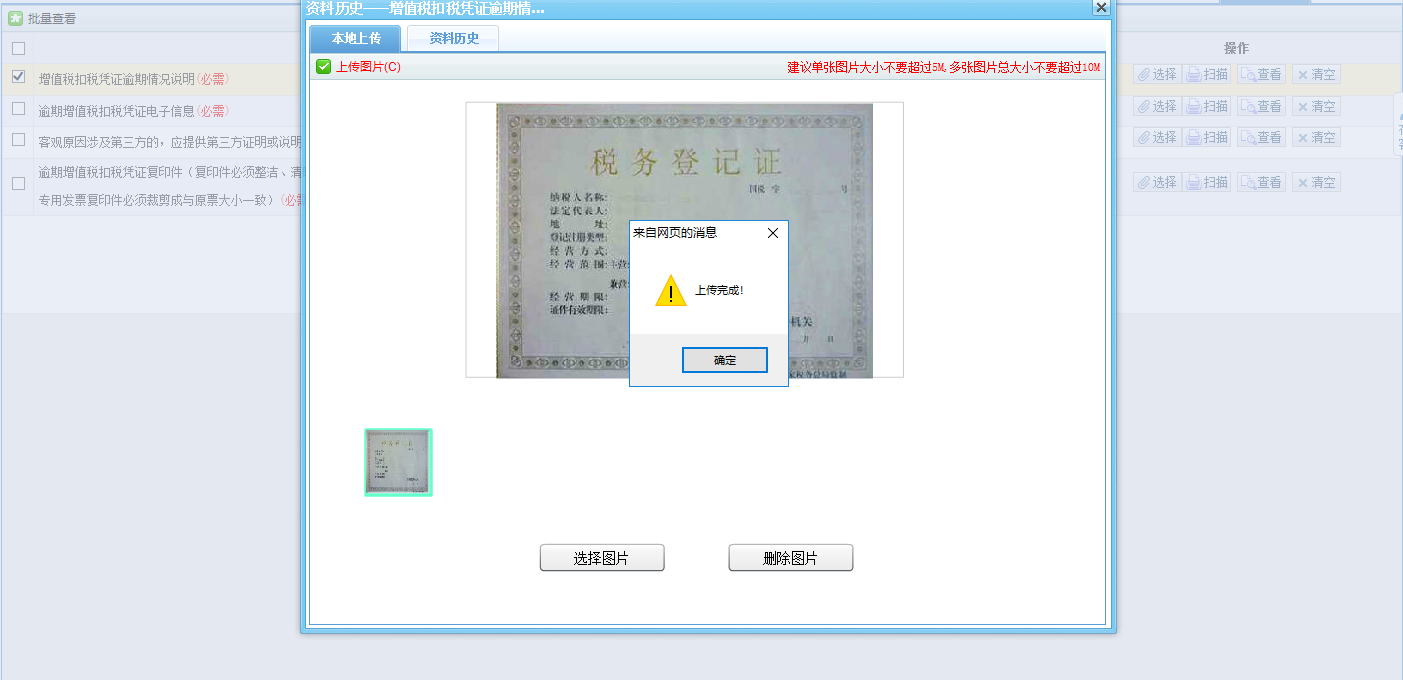
Task: Click the 清空 clear icon on the last row
Action: [x=1316, y=182]
